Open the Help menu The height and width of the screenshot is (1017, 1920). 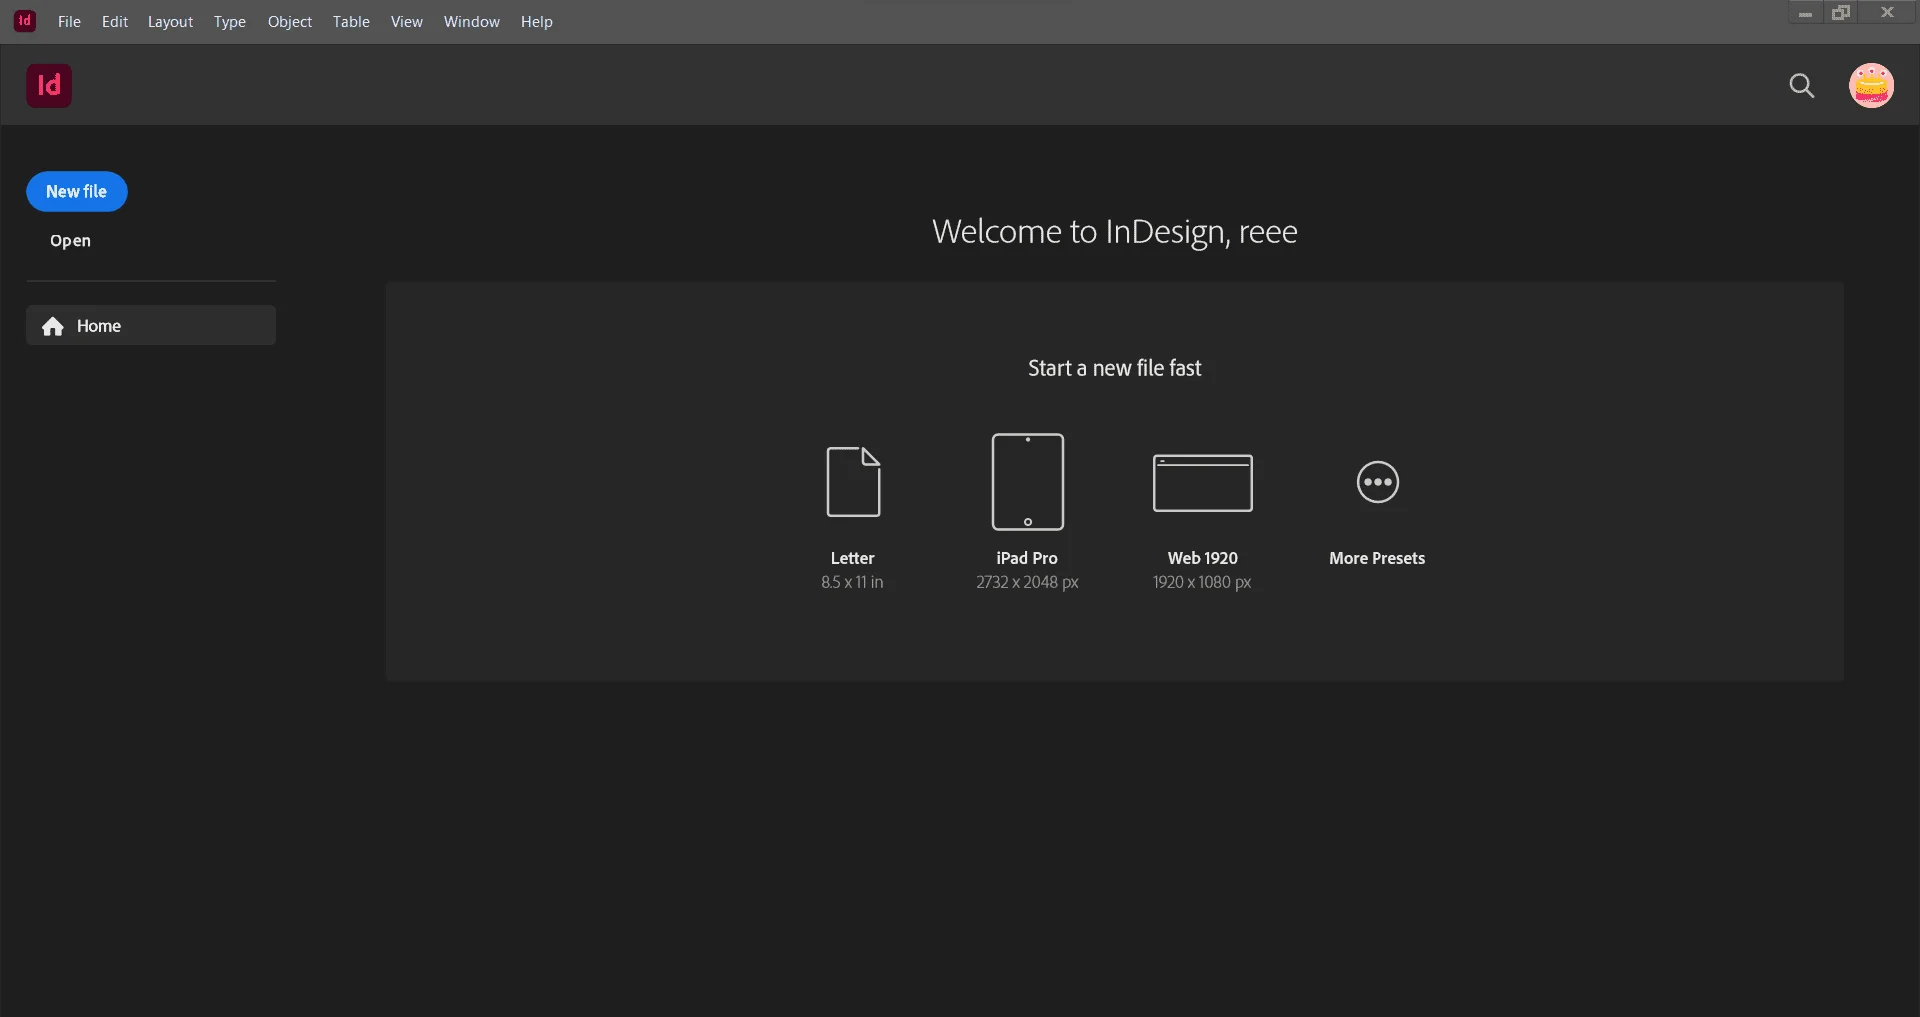pyautogui.click(x=537, y=21)
